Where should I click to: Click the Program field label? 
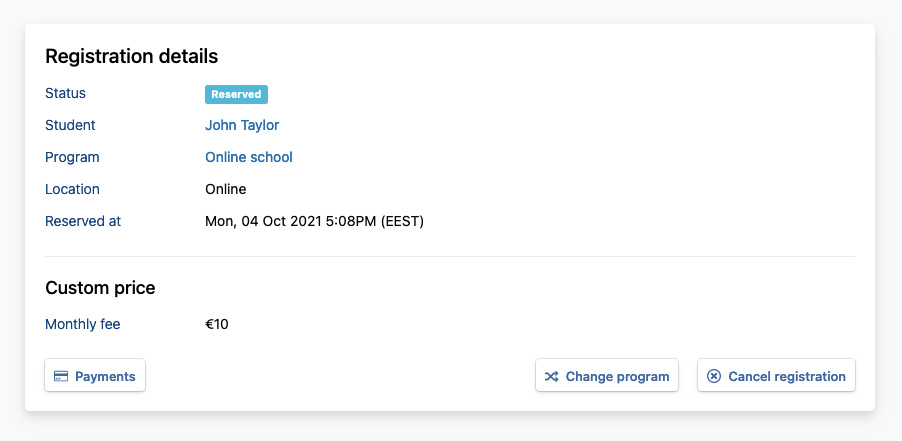(72, 157)
